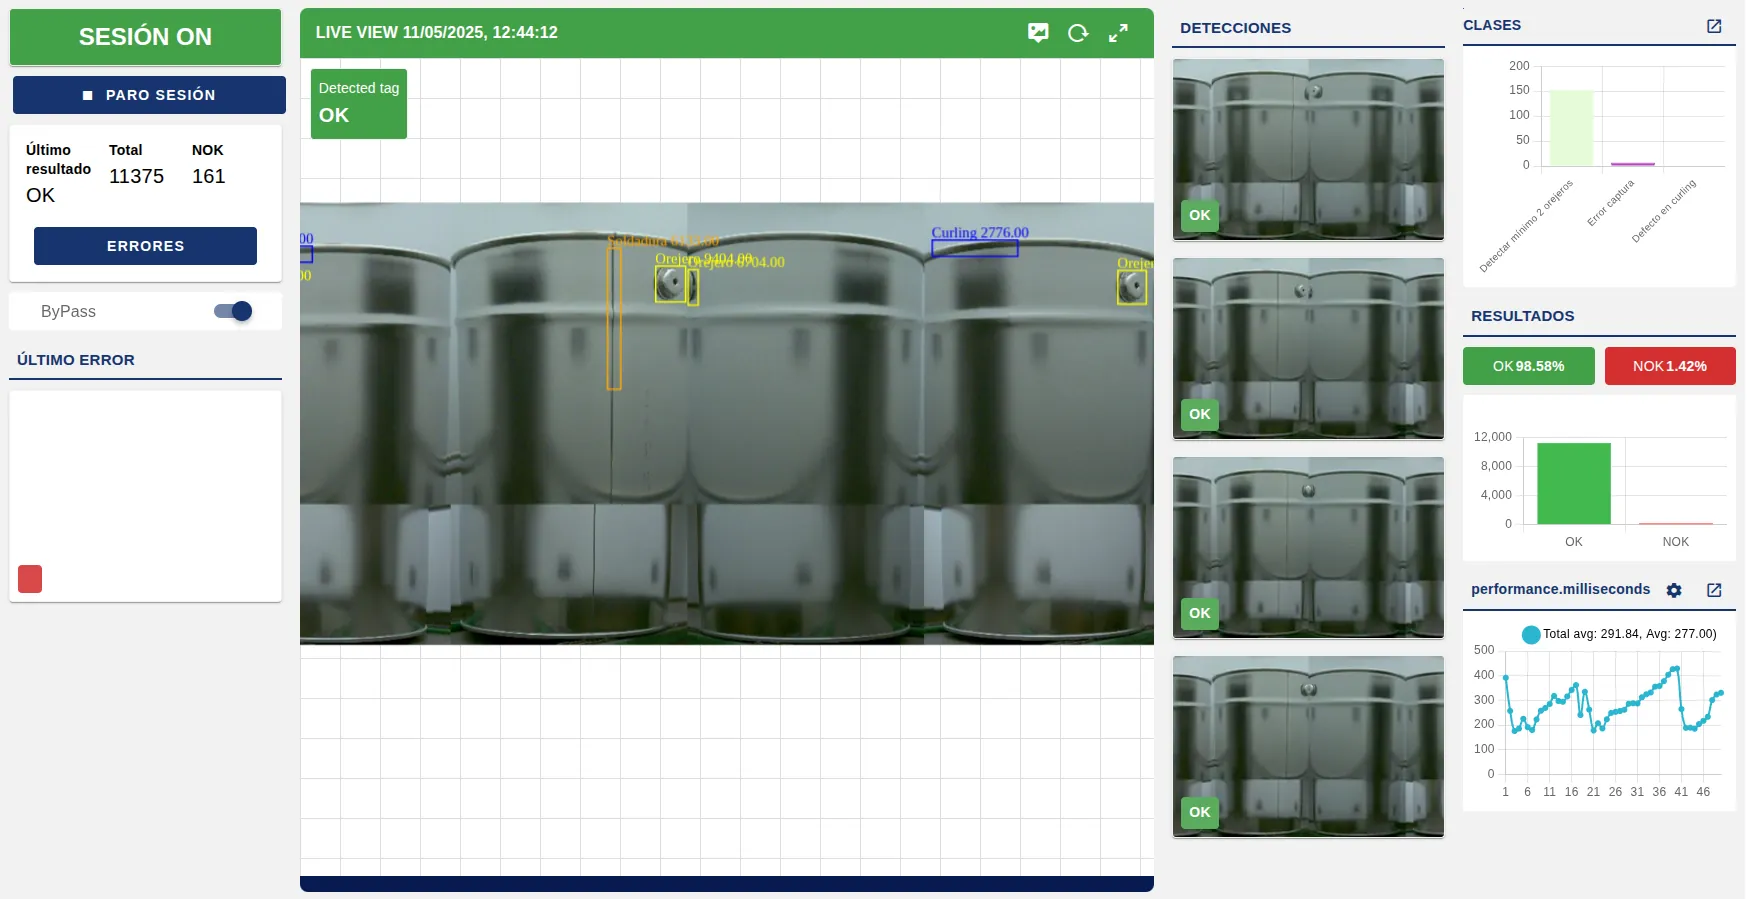
Task: Click the OK badge on the fourth detection
Action: click(x=1200, y=812)
